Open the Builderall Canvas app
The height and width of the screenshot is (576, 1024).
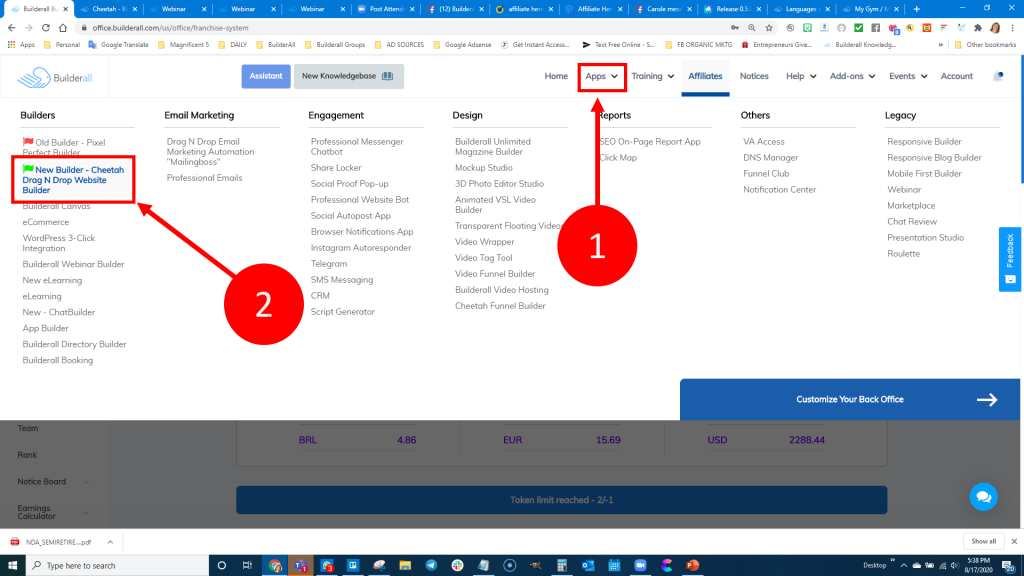(x=56, y=206)
